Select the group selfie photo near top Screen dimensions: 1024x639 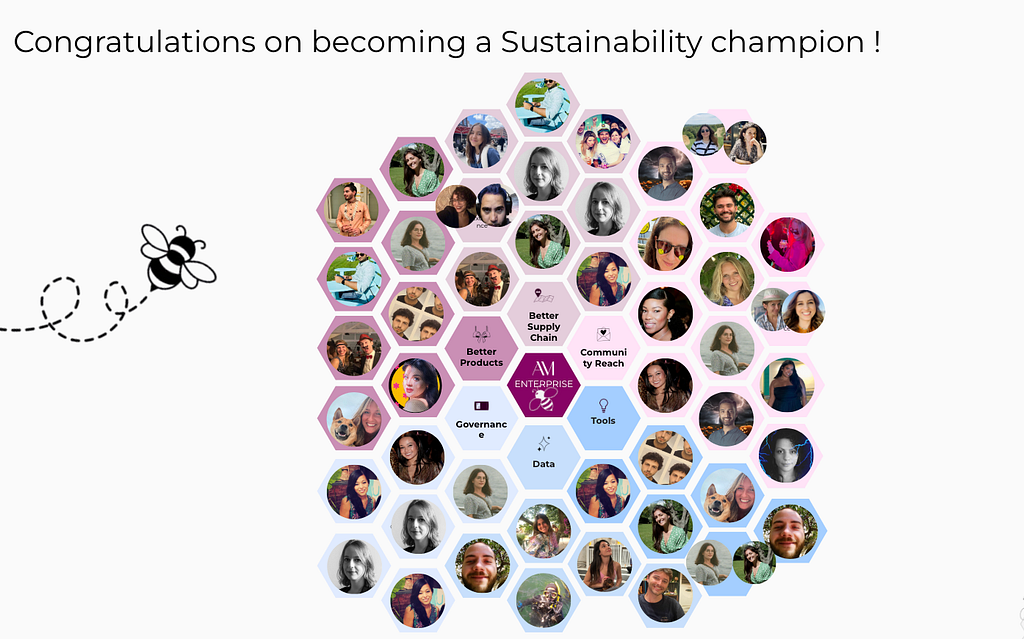click(x=603, y=140)
